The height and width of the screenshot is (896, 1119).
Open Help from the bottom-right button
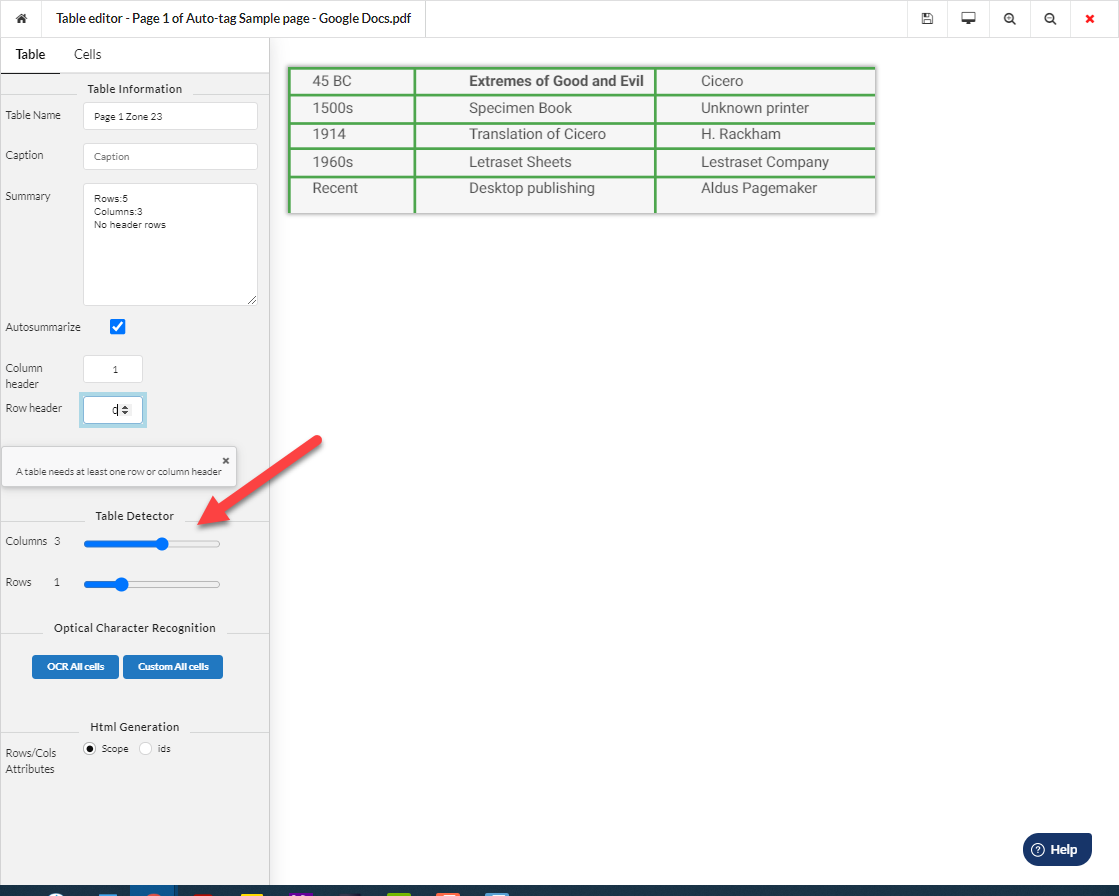(x=1057, y=849)
